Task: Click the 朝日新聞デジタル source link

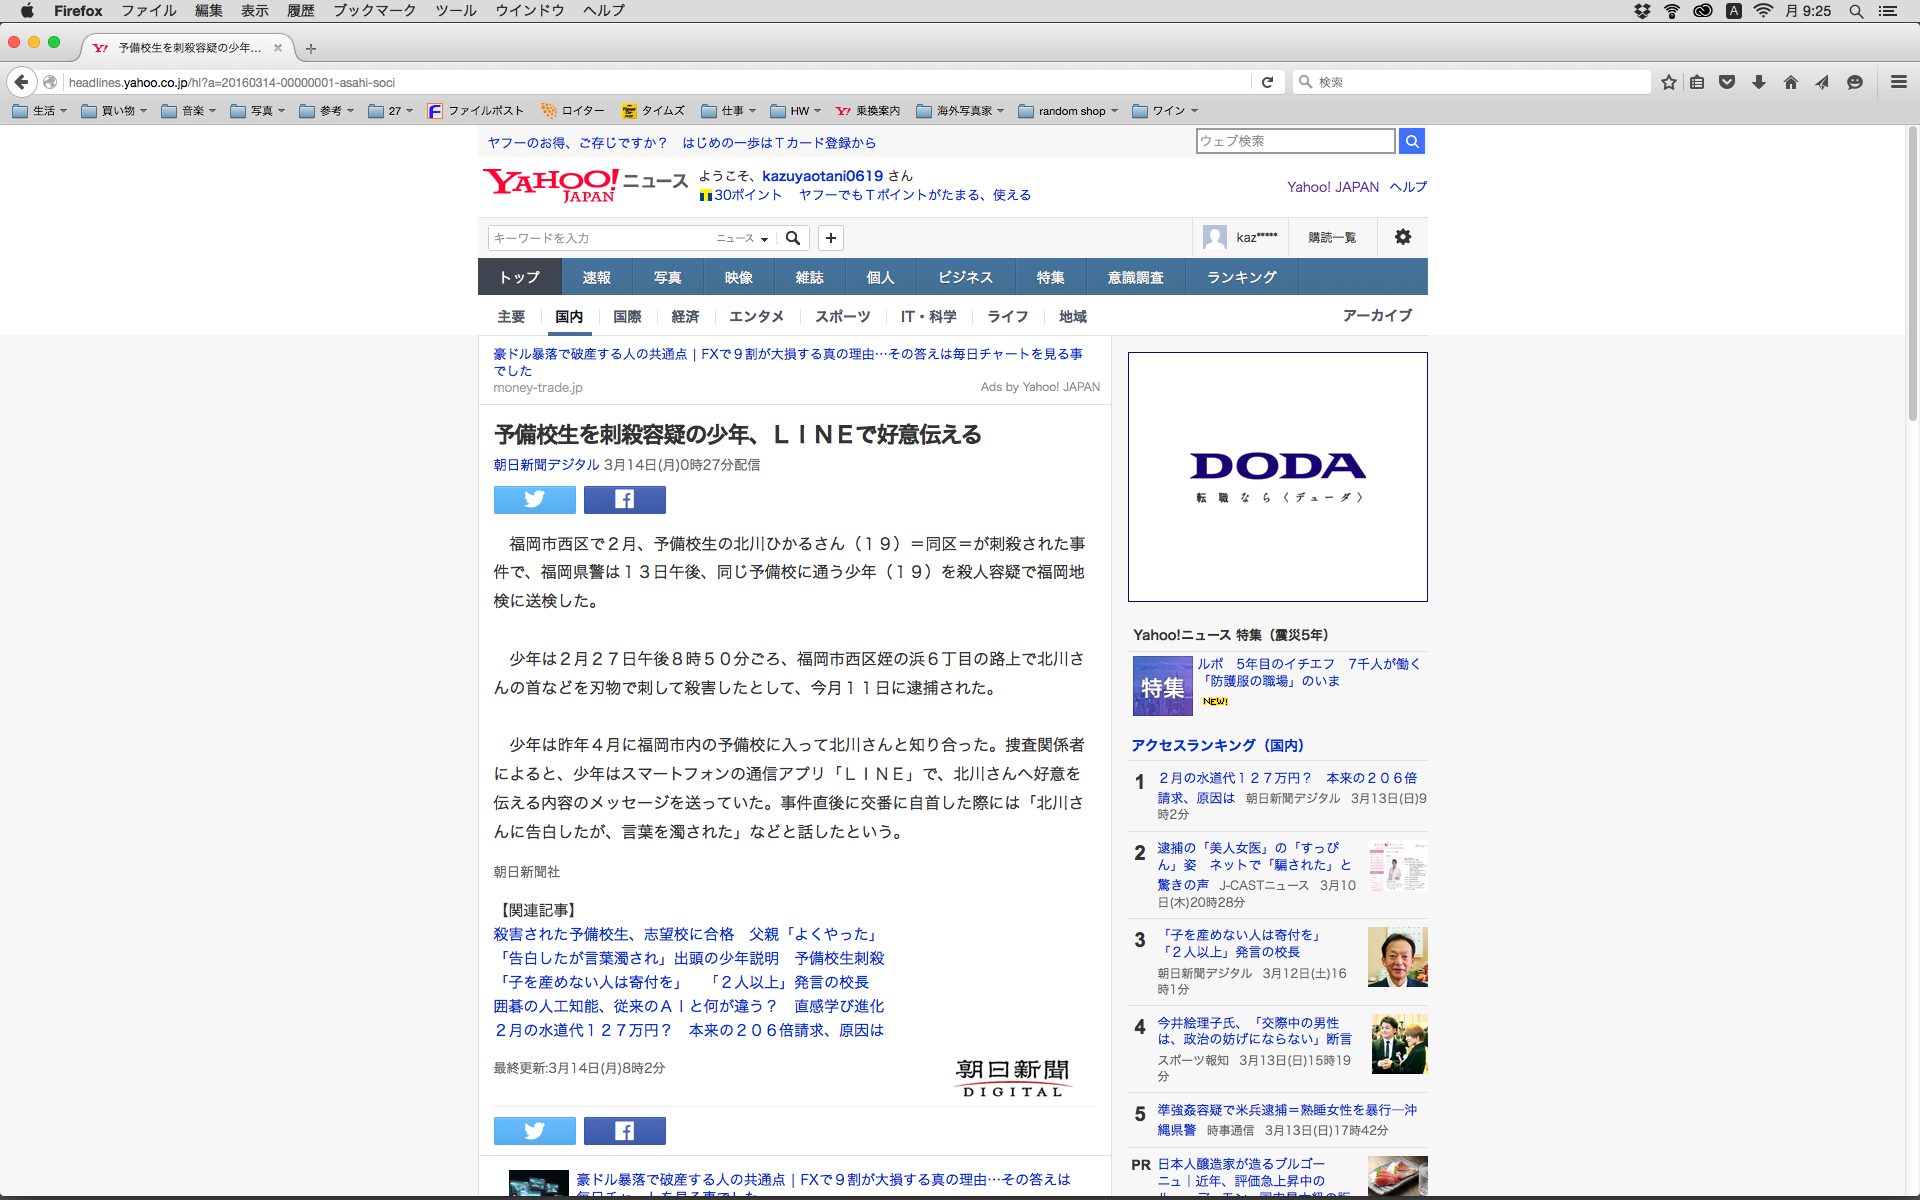Action: coord(546,465)
